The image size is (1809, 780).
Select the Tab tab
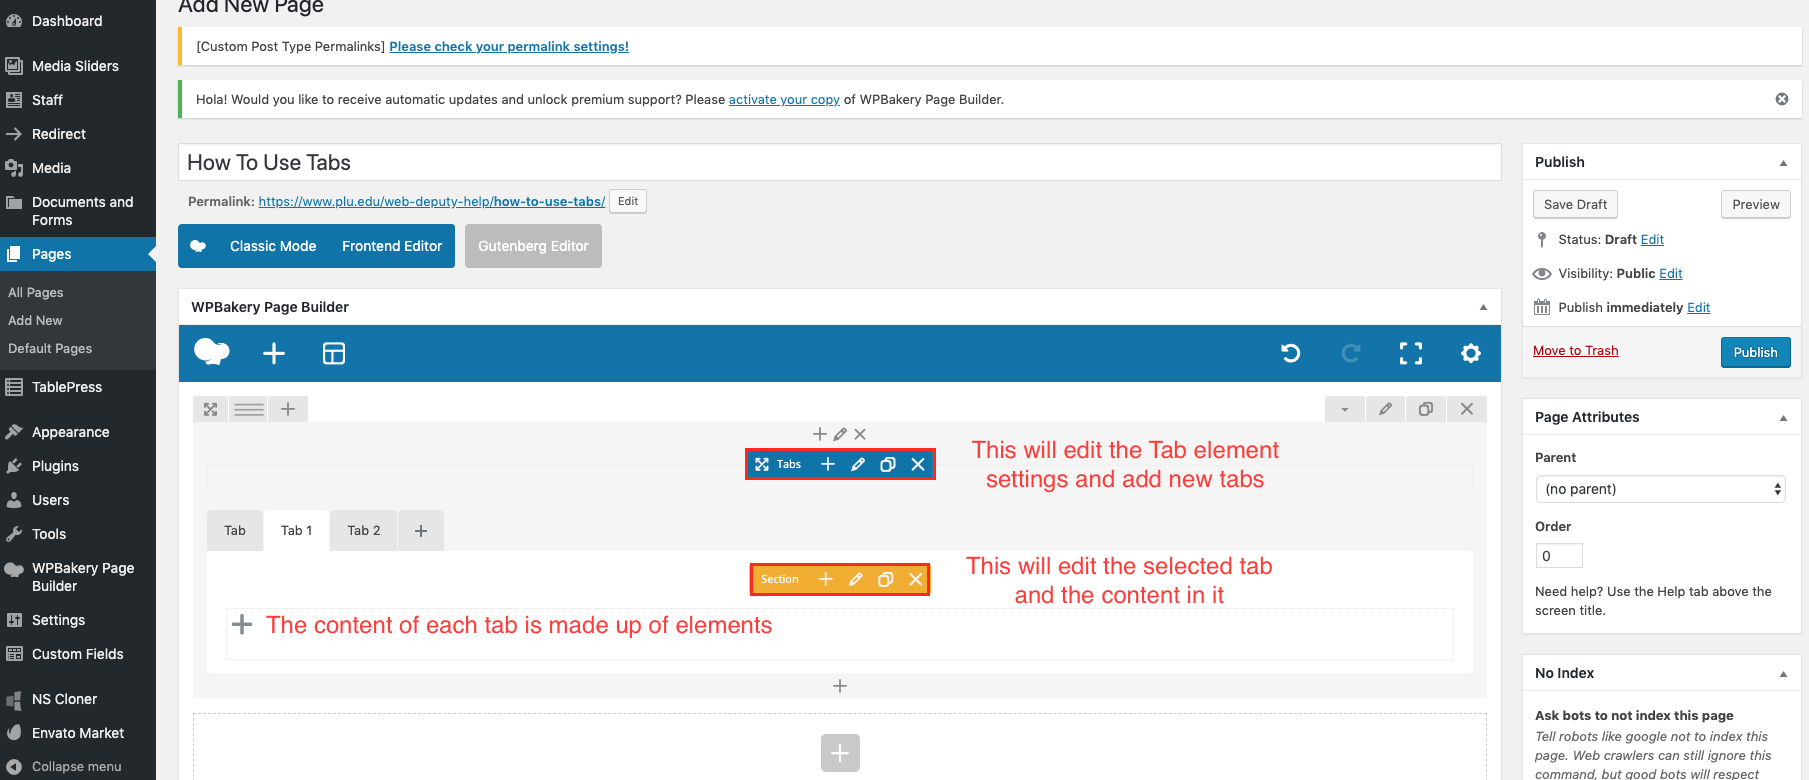(x=235, y=530)
